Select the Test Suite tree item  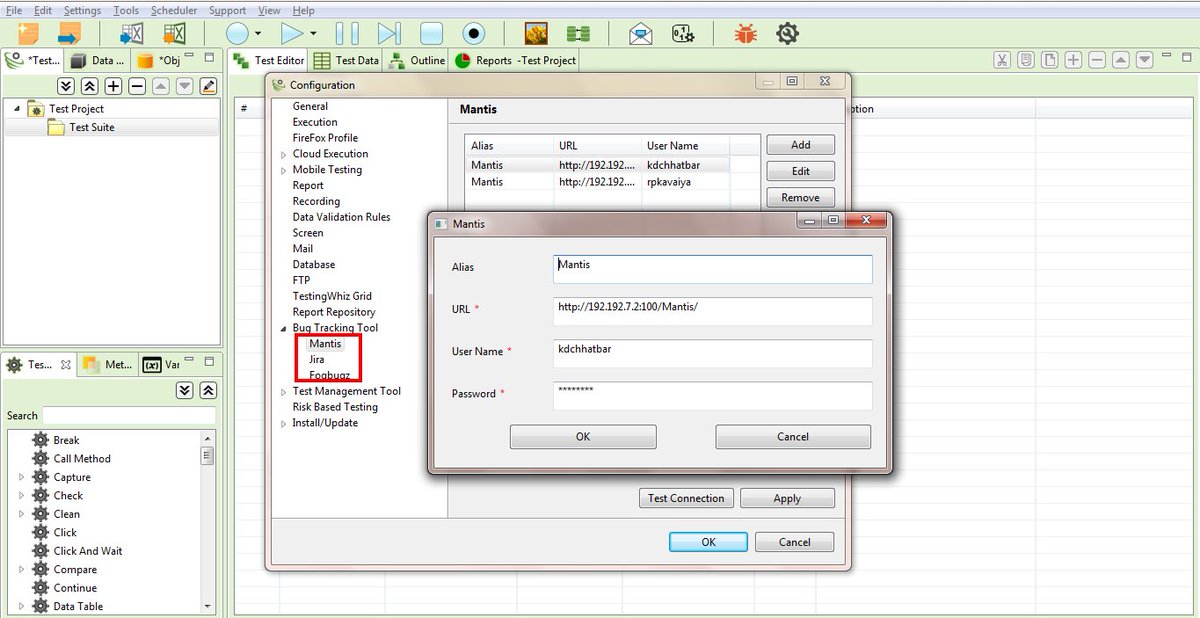pyautogui.click(x=91, y=128)
